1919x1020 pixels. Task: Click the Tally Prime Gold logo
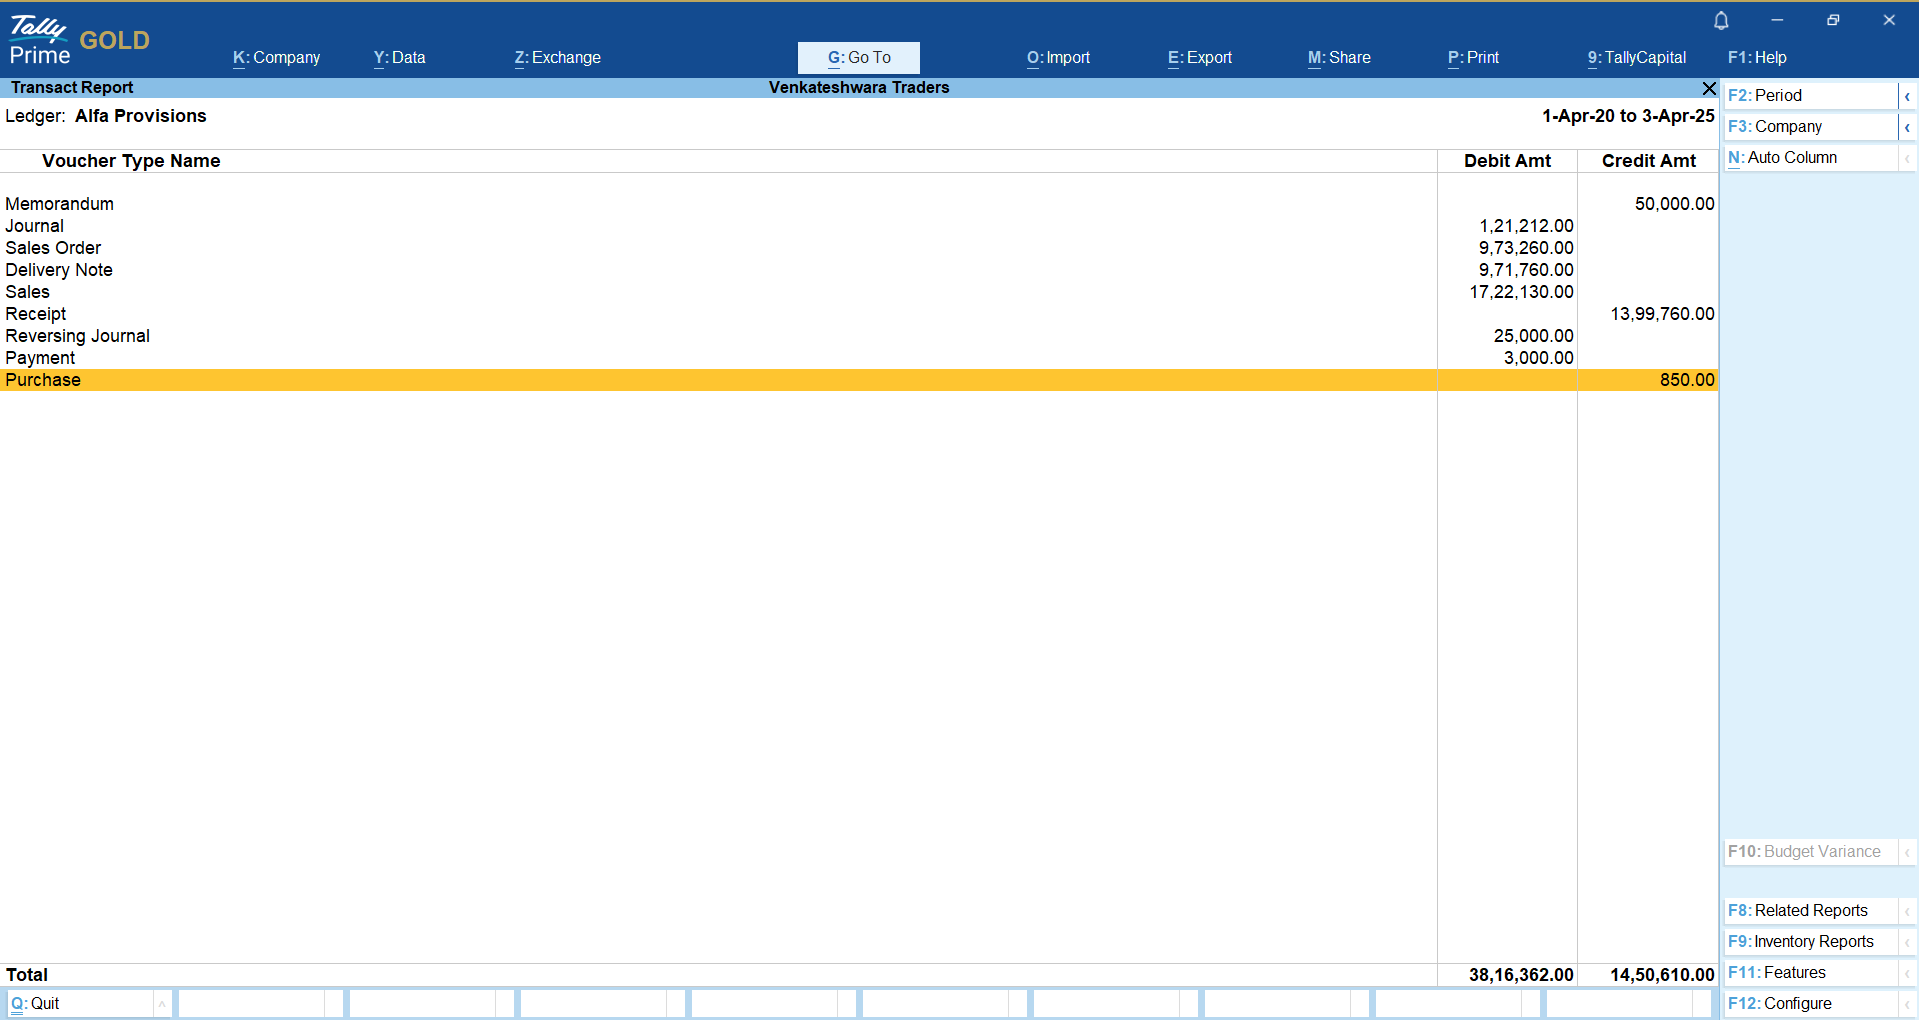(x=79, y=40)
